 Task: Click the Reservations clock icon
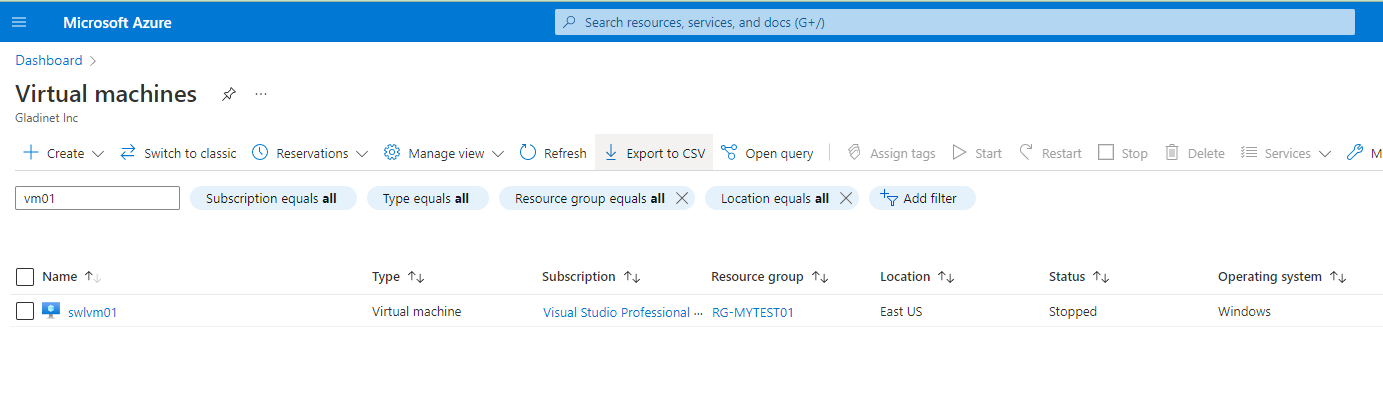pos(260,153)
